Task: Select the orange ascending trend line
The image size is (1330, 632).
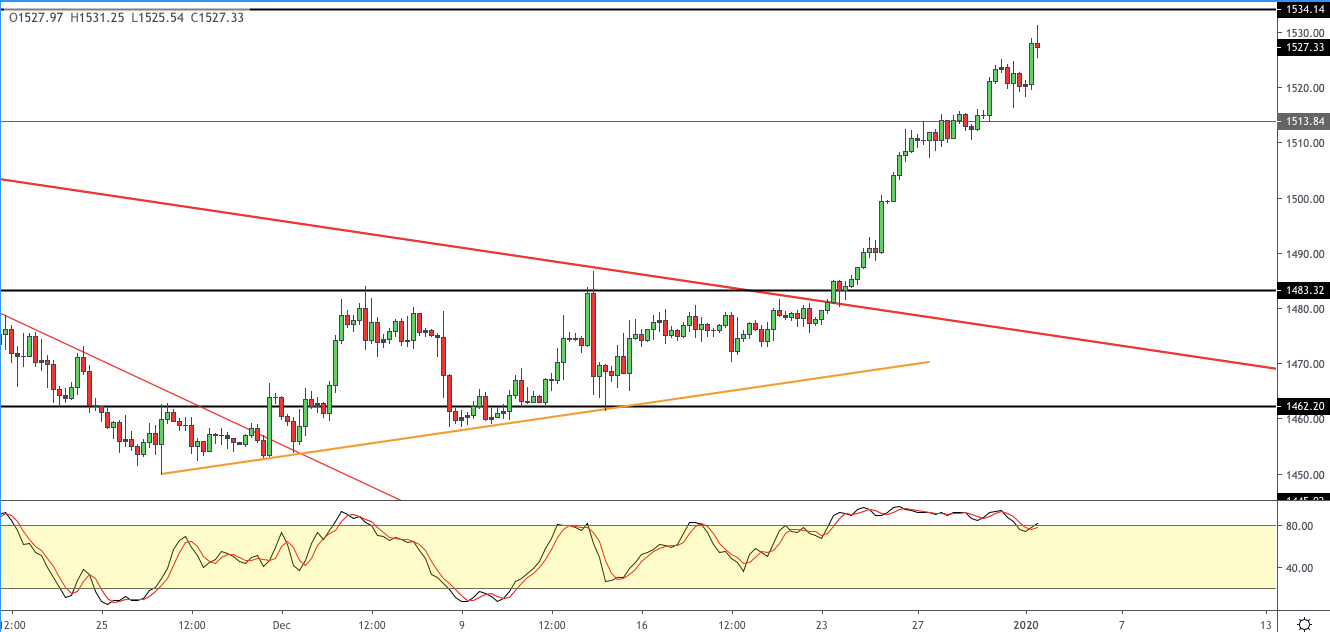Action: 545,418
